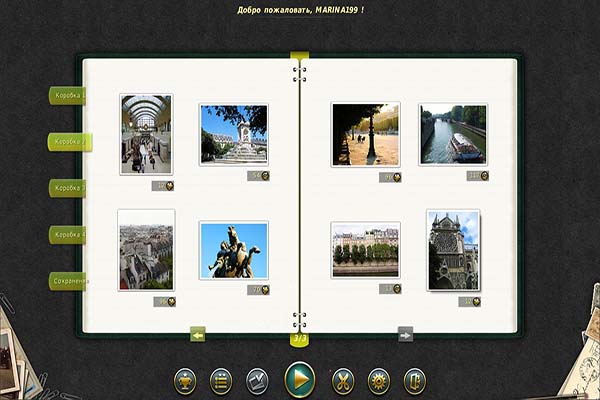Click the checkmark picture icon
600x400 pixels.
pyautogui.click(x=257, y=380)
